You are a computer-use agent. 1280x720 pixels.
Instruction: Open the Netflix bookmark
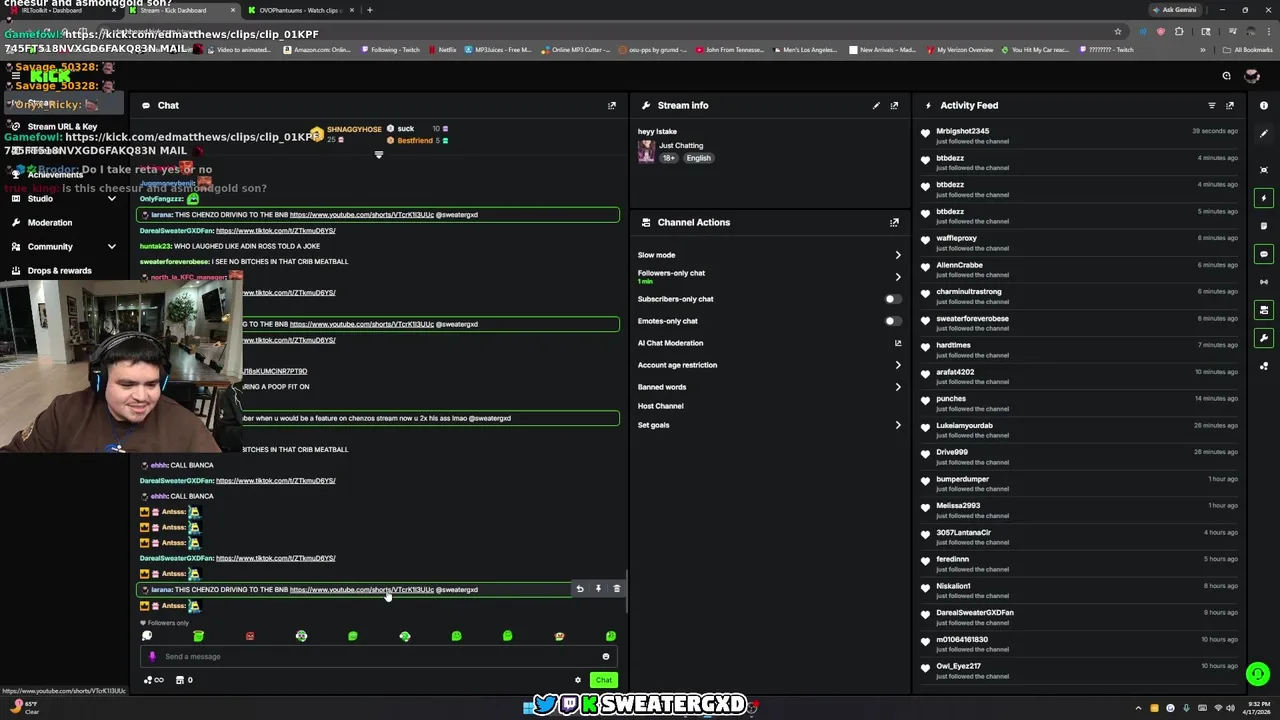(x=442, y=50)
